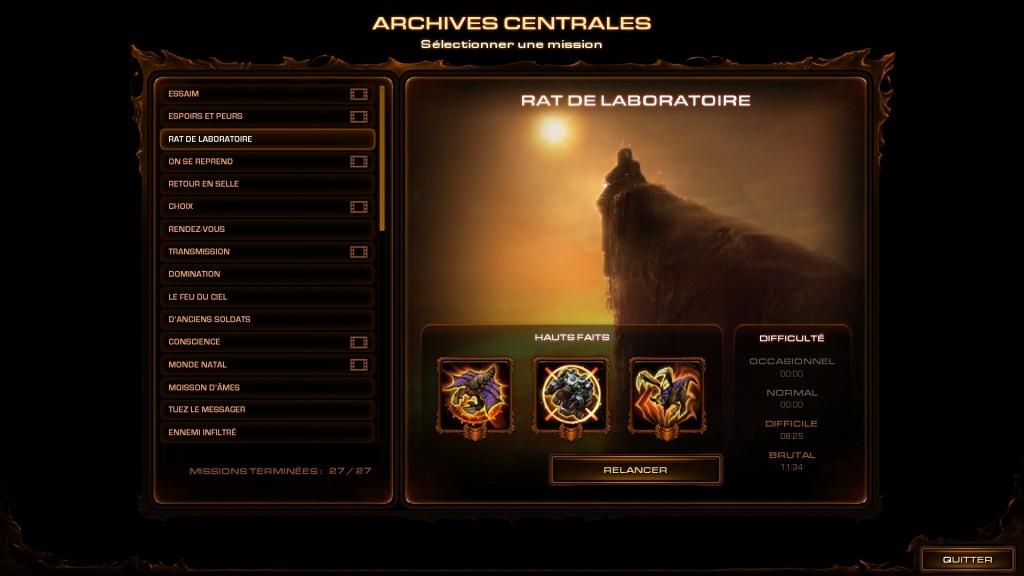Select Occasionnel difficulty
1024x576 pixels.
point(792,361)
